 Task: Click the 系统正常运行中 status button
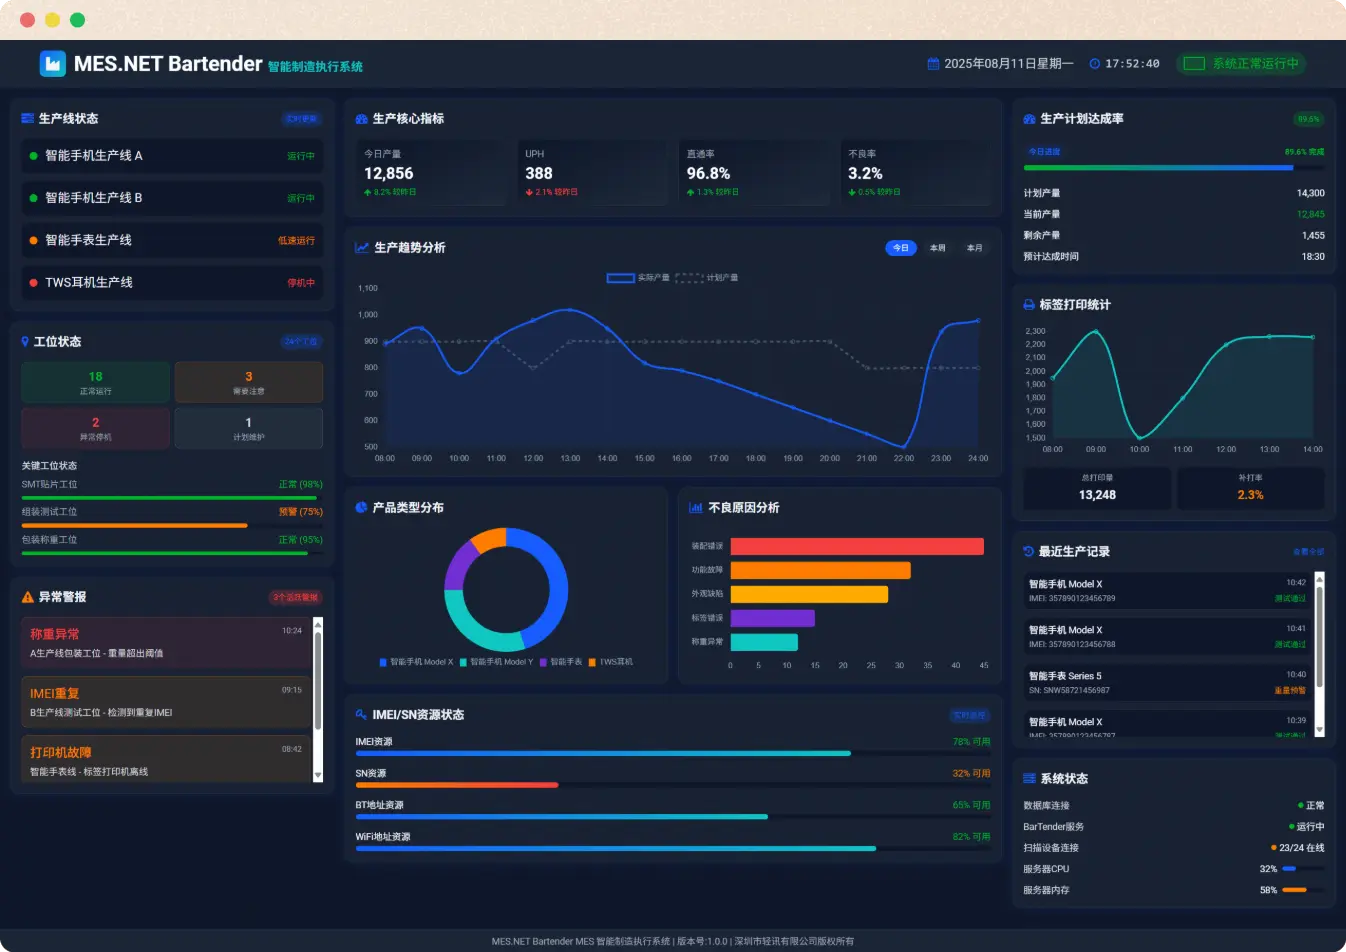[1241, 64]
